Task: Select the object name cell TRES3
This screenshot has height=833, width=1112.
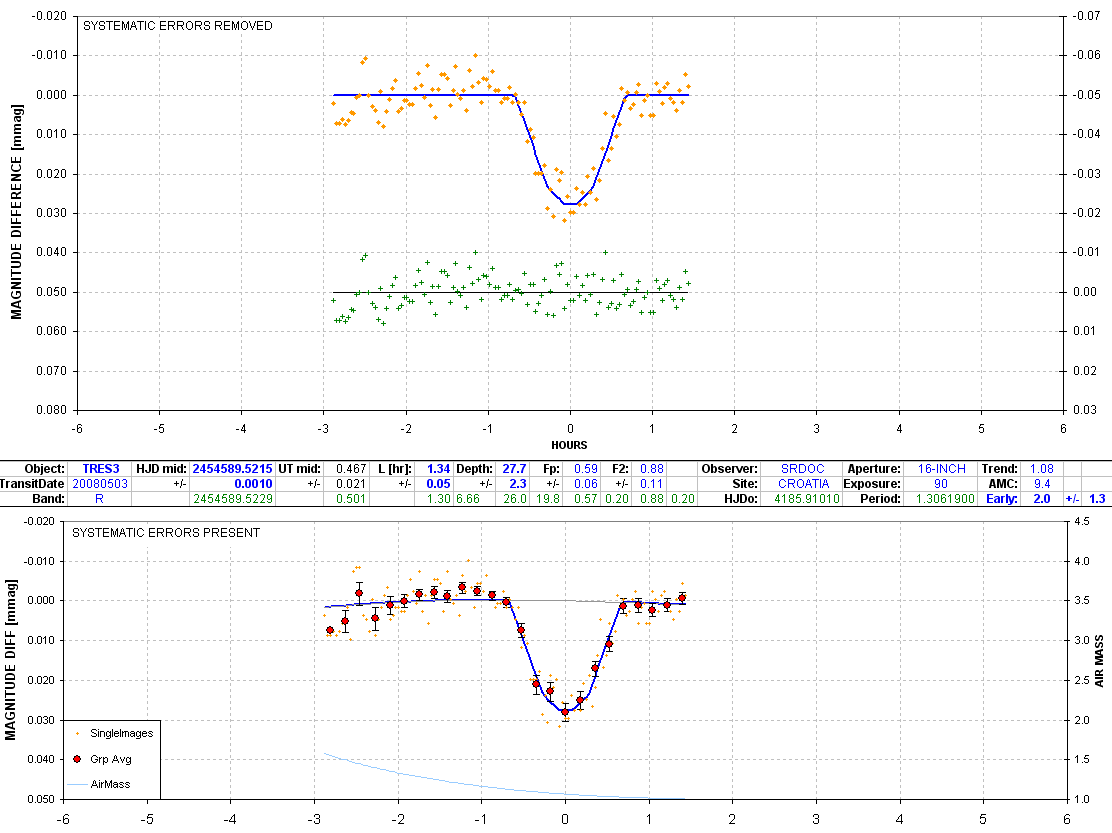Action: point(101,469)
